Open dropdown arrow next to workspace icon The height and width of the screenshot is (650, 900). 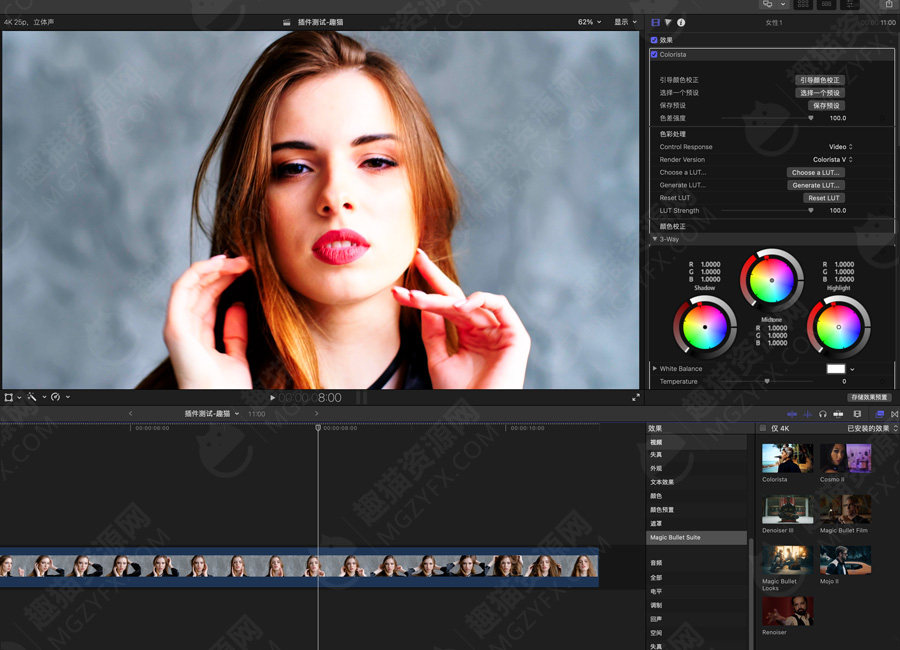click(x=783, y=4)
